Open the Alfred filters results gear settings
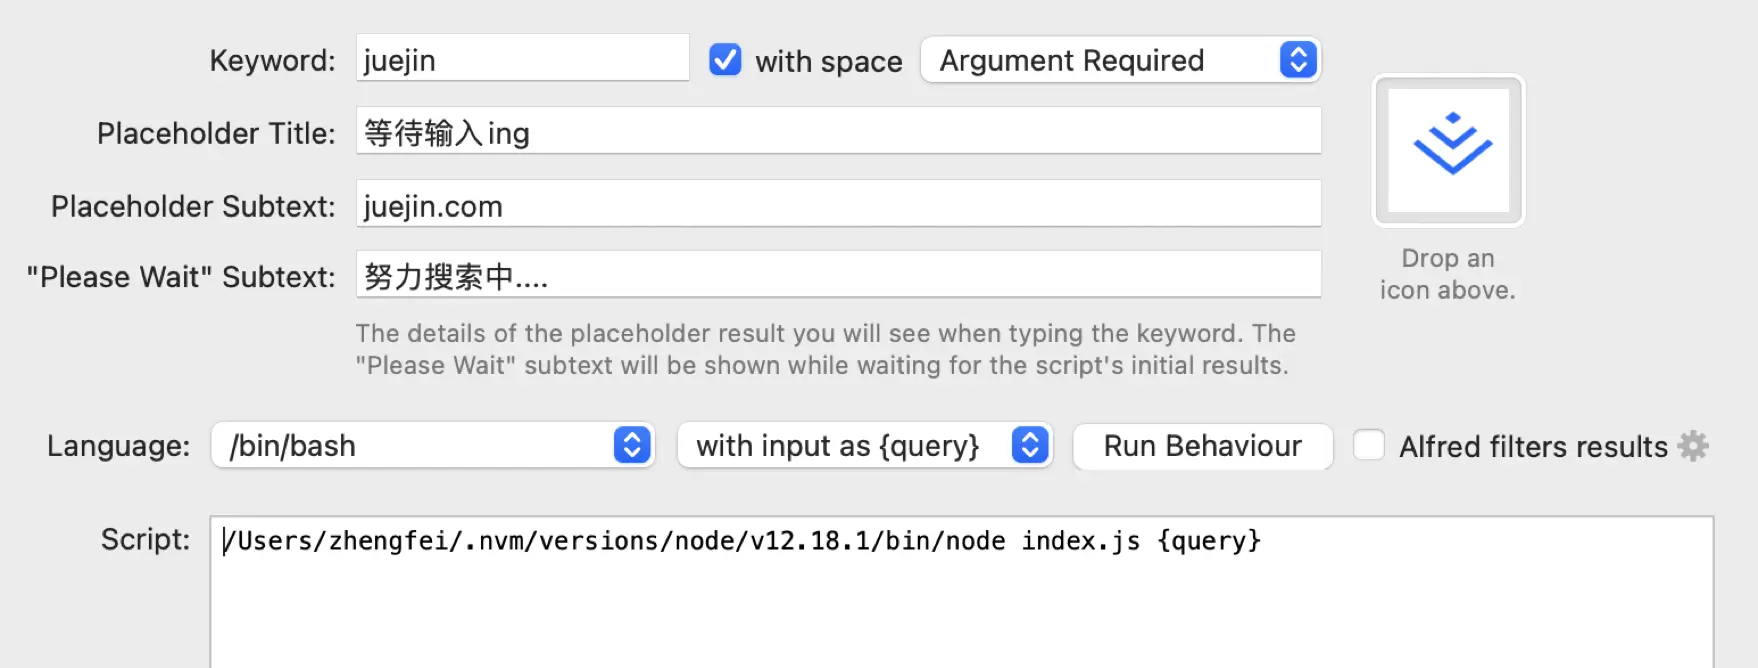1758x668 pixels. (x=1693, y=446)
